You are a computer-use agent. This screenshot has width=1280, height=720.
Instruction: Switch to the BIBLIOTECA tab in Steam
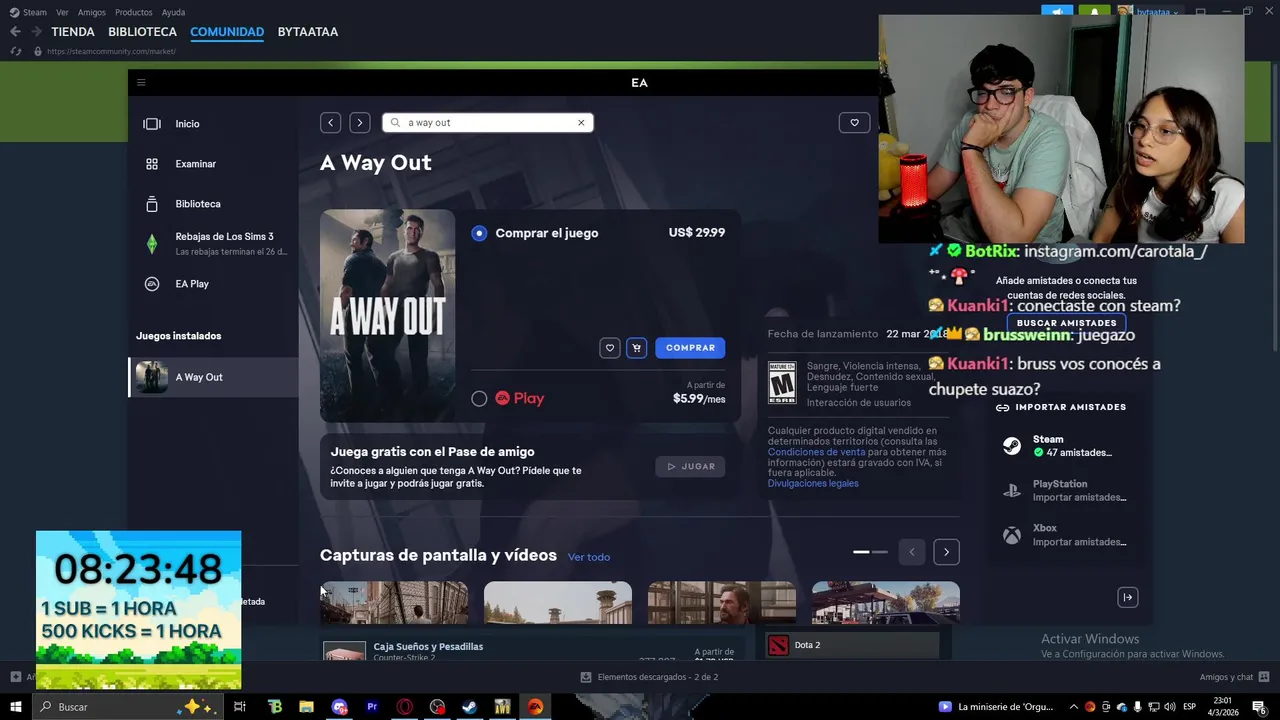pos(142,32)
